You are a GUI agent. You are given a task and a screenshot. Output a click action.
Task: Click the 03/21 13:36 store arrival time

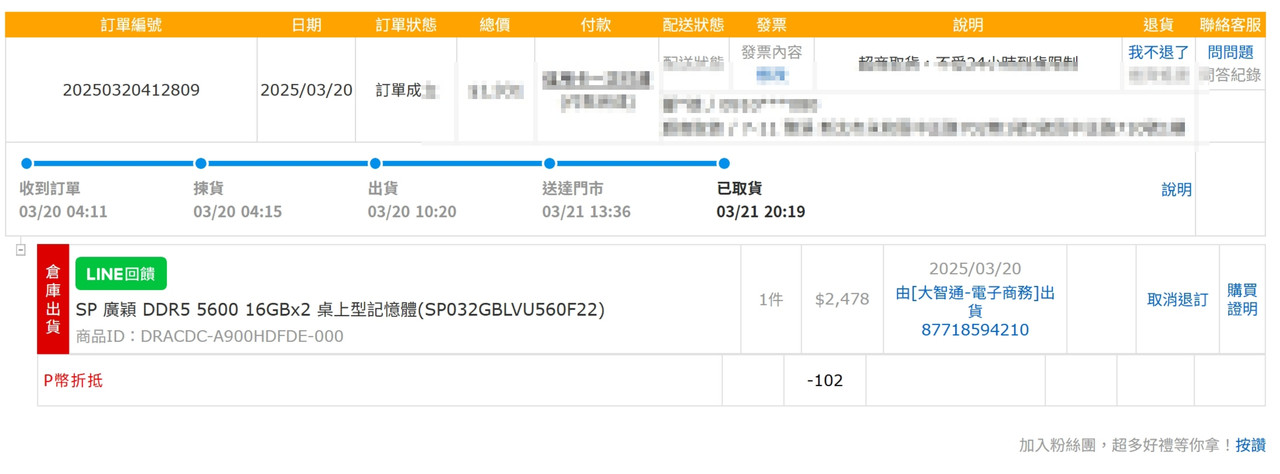(x=586, y=212)
